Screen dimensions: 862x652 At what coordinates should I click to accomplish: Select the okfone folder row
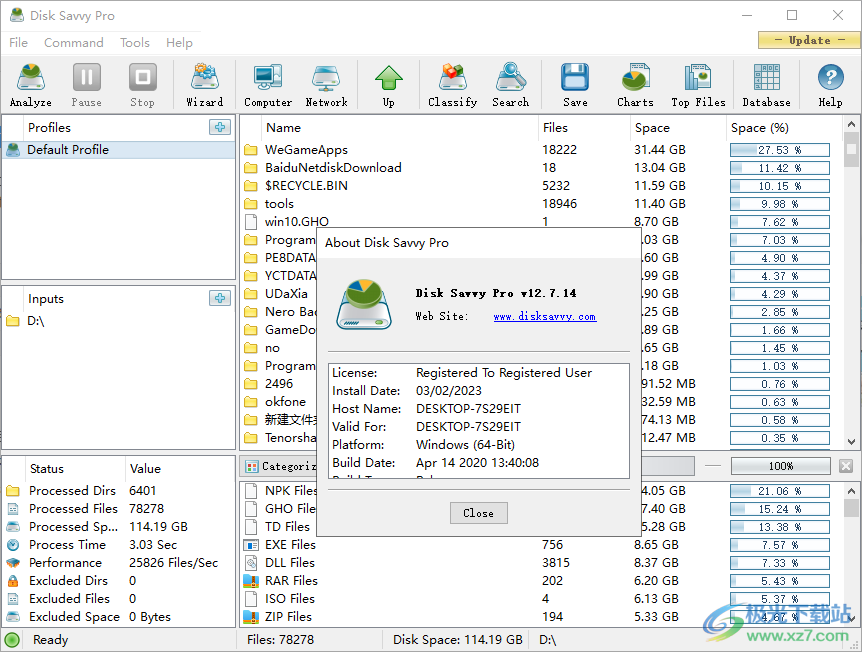[x=541, y=402]
